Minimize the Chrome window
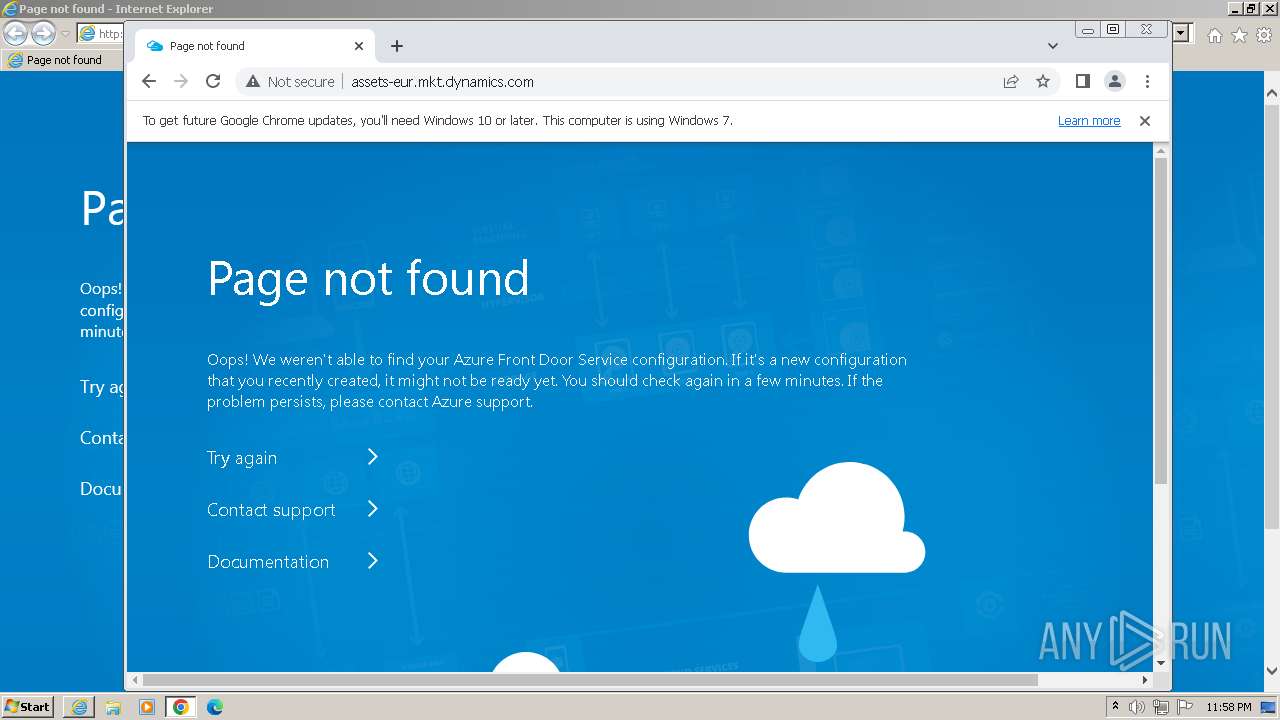The width and height of the screenshot is (1280, 720). (1088, 30)
